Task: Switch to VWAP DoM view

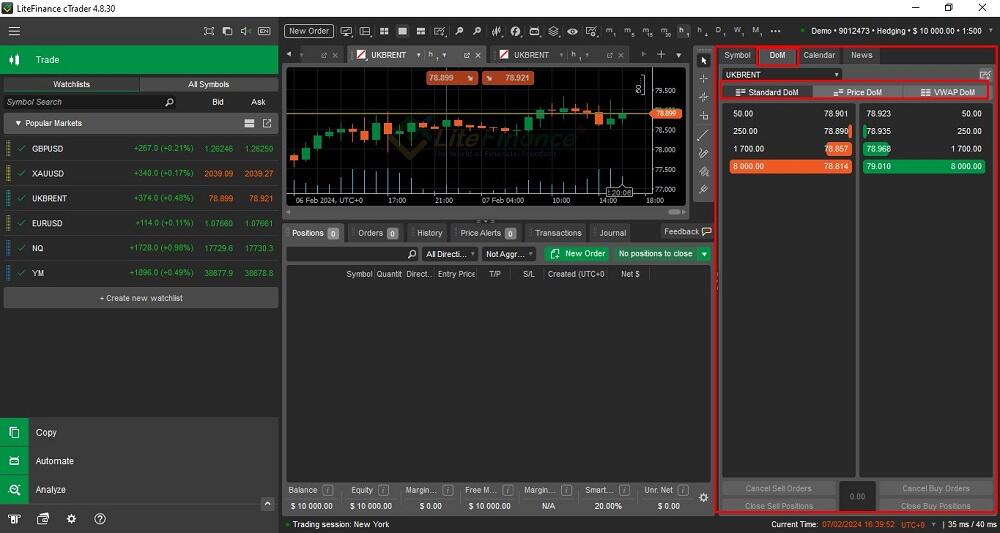Action: click(x=947, y=92)
